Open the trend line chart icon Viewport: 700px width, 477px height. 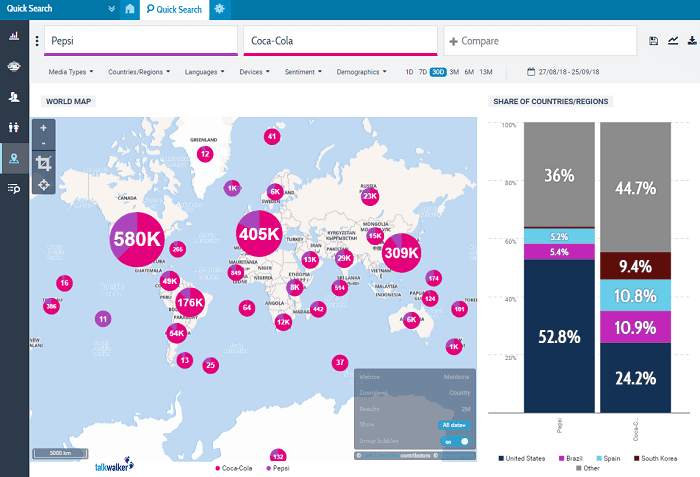point(673,41)
